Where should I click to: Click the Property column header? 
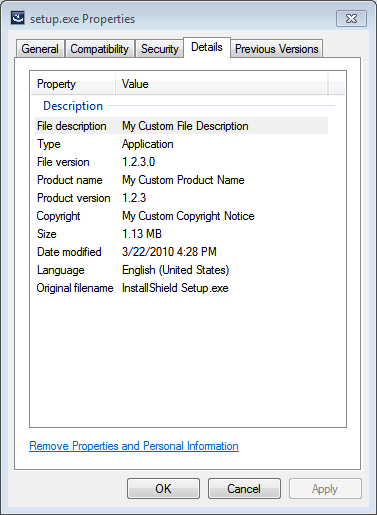click(x=73, y=84)
